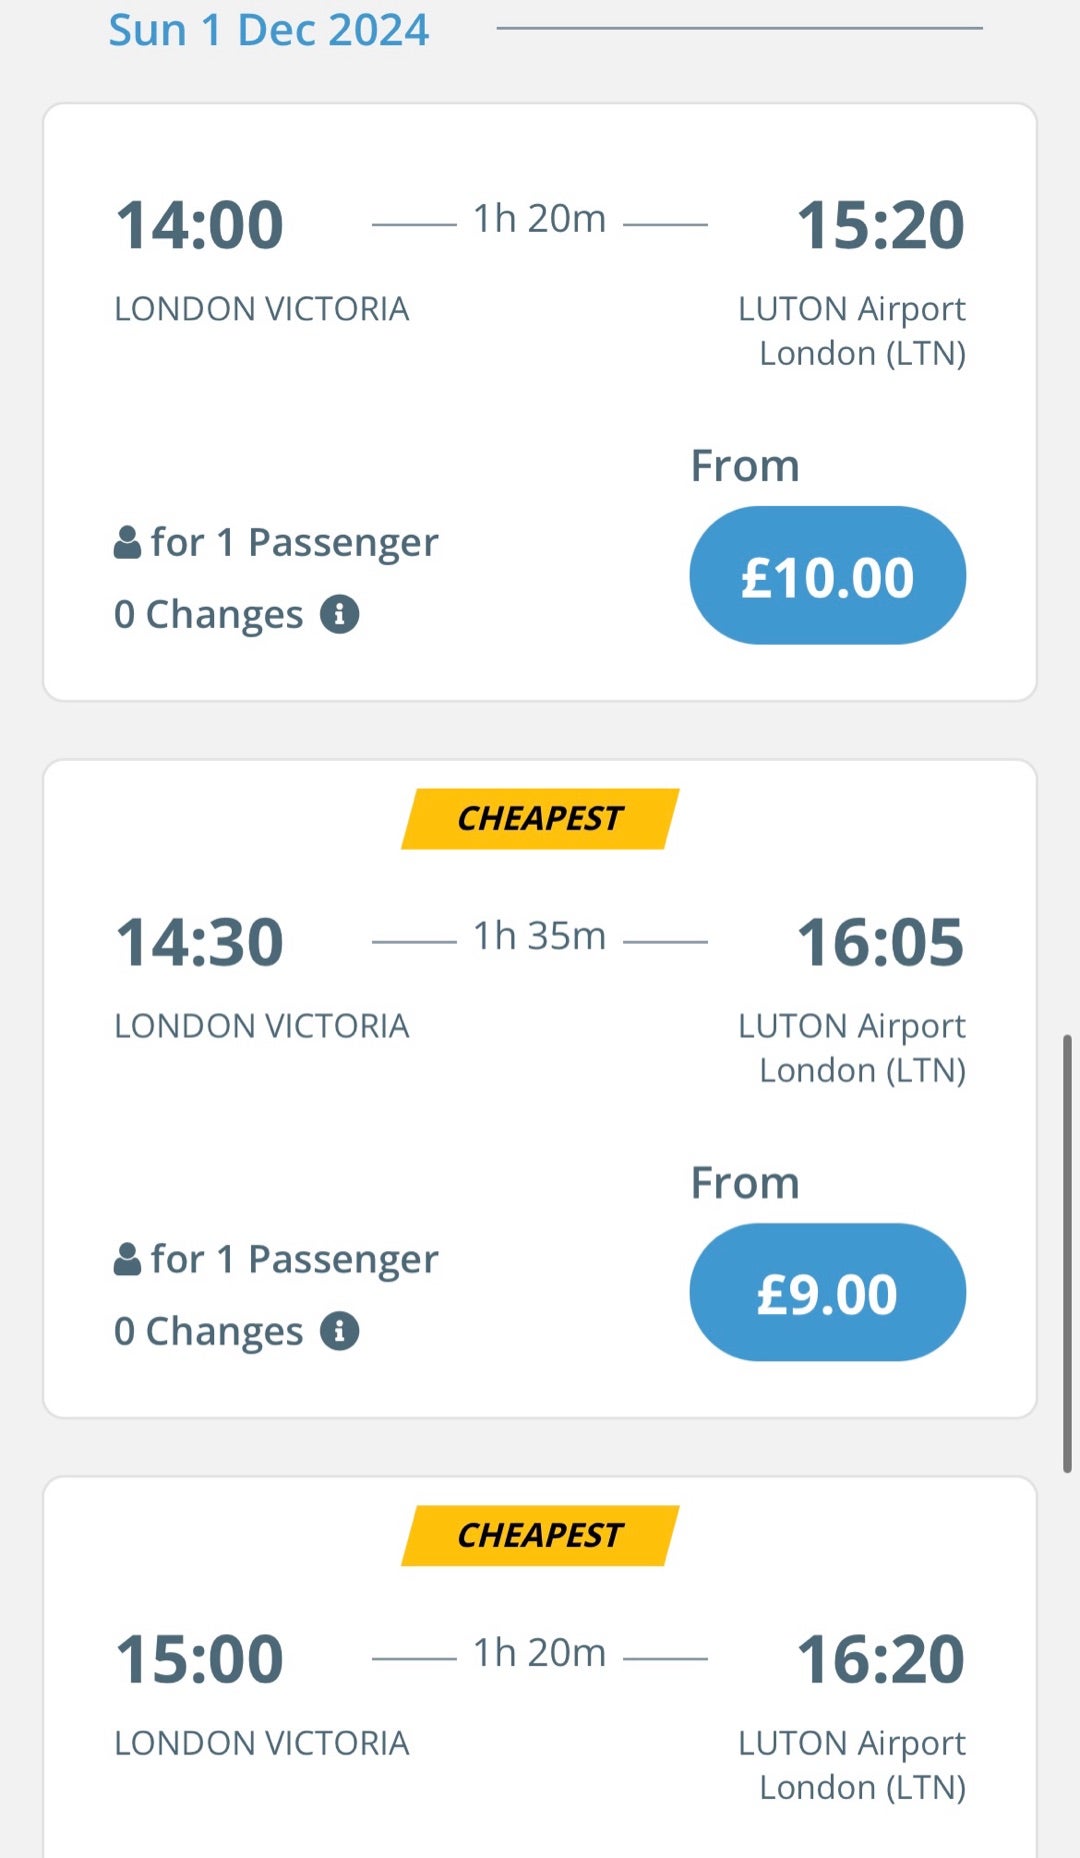Click the page scrollbar thumb
The height and width of the screenshot is (1858, 1080).
pos(1067,1254)
